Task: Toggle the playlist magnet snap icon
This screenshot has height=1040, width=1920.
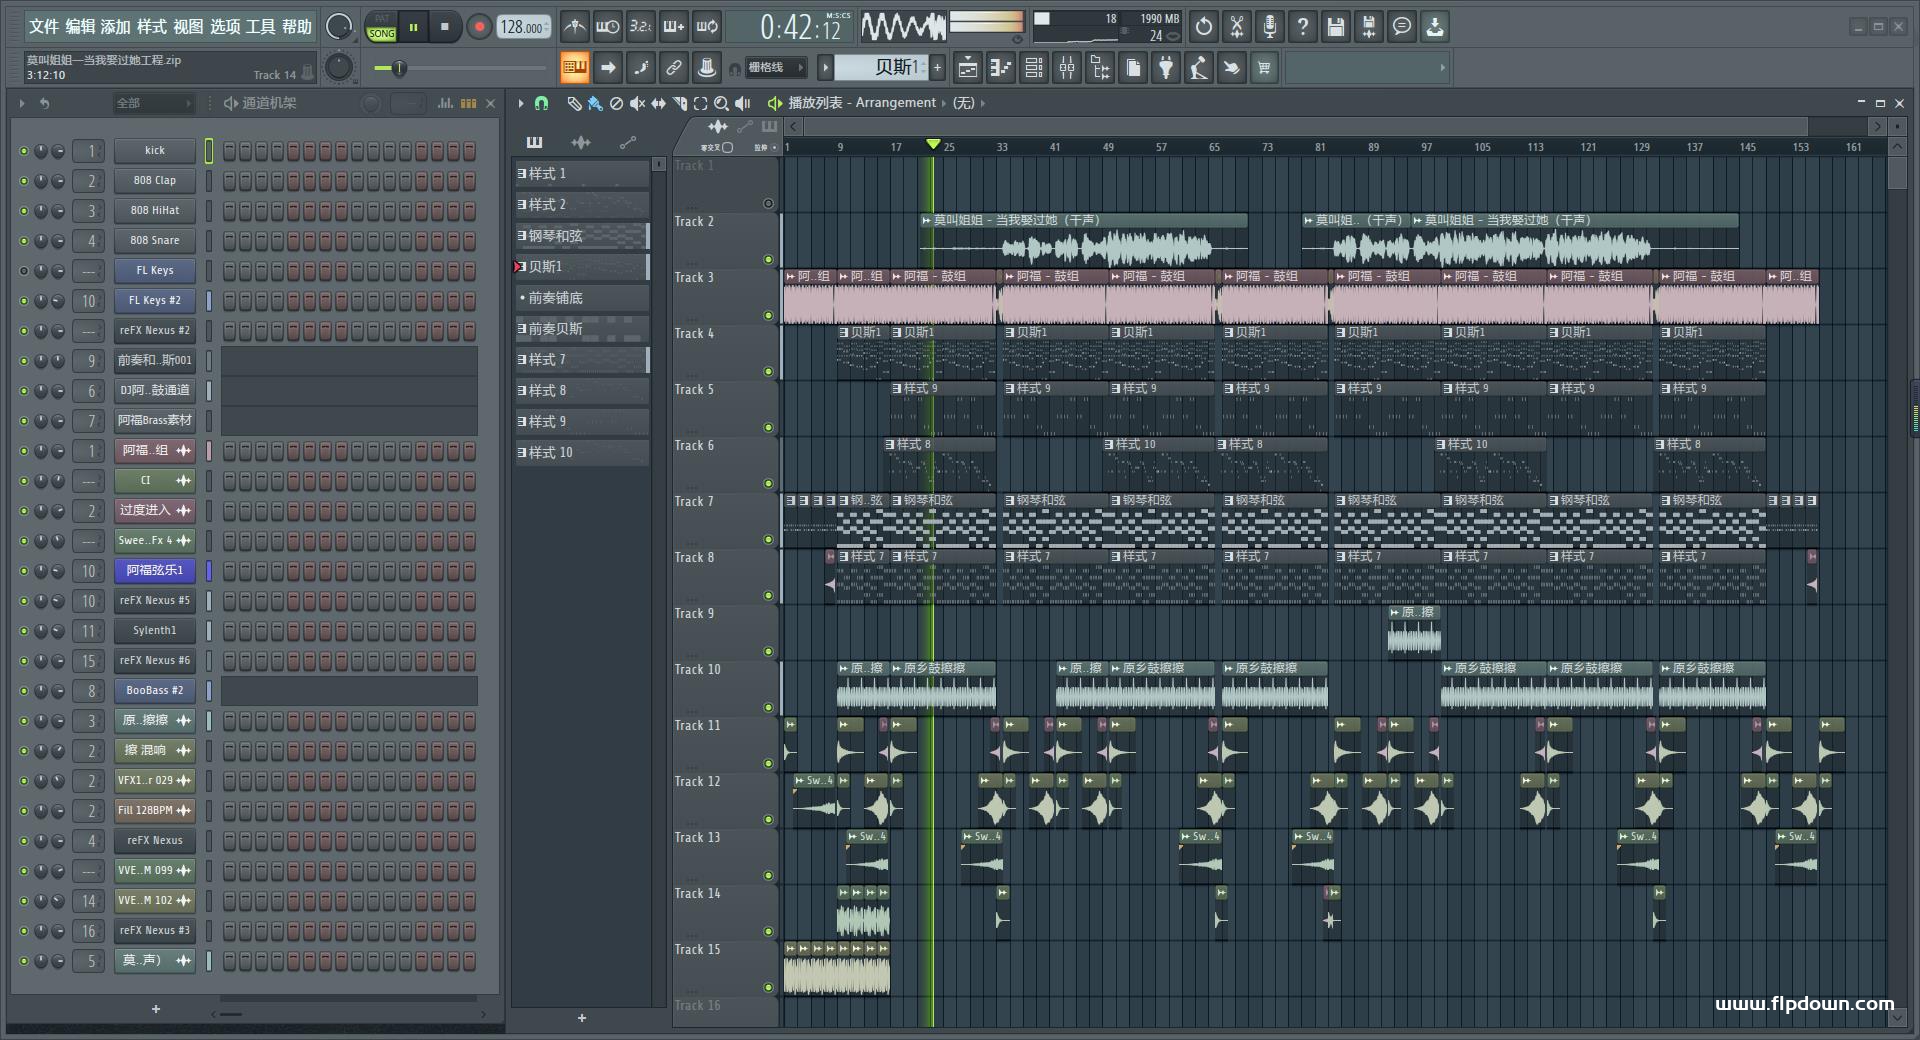Action: click(x=541, y=103)
